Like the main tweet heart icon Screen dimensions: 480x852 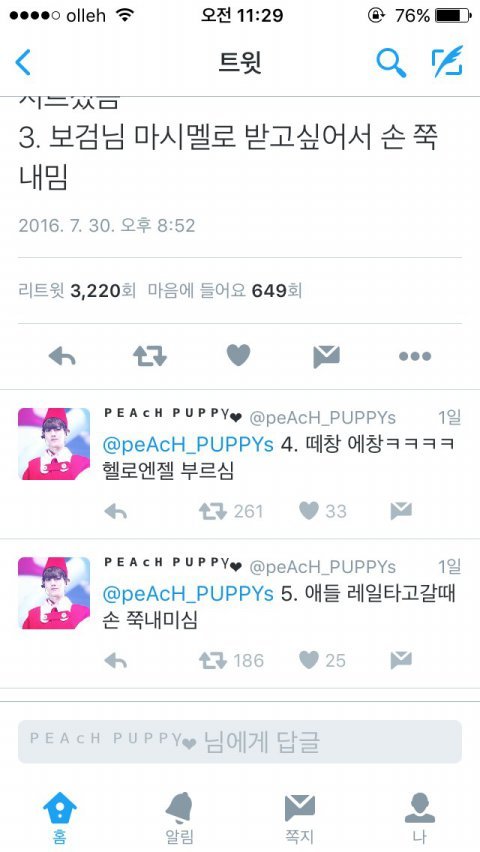(238, 355)
